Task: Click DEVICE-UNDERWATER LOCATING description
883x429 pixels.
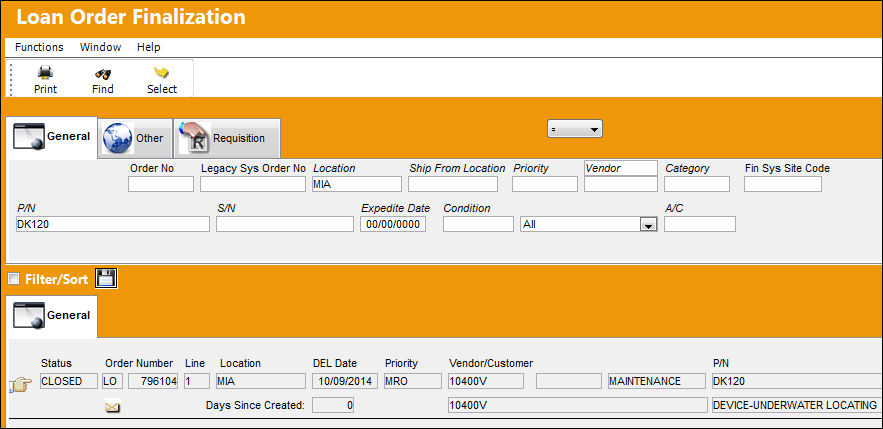Action: click(797, 405)
